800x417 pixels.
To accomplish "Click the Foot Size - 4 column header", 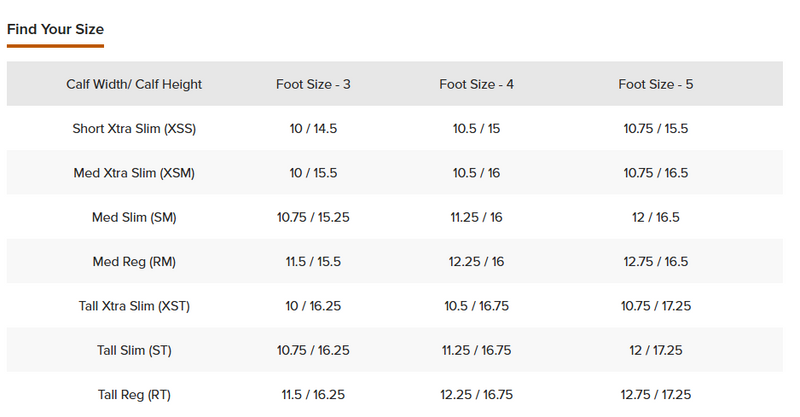I will (477, 84).
